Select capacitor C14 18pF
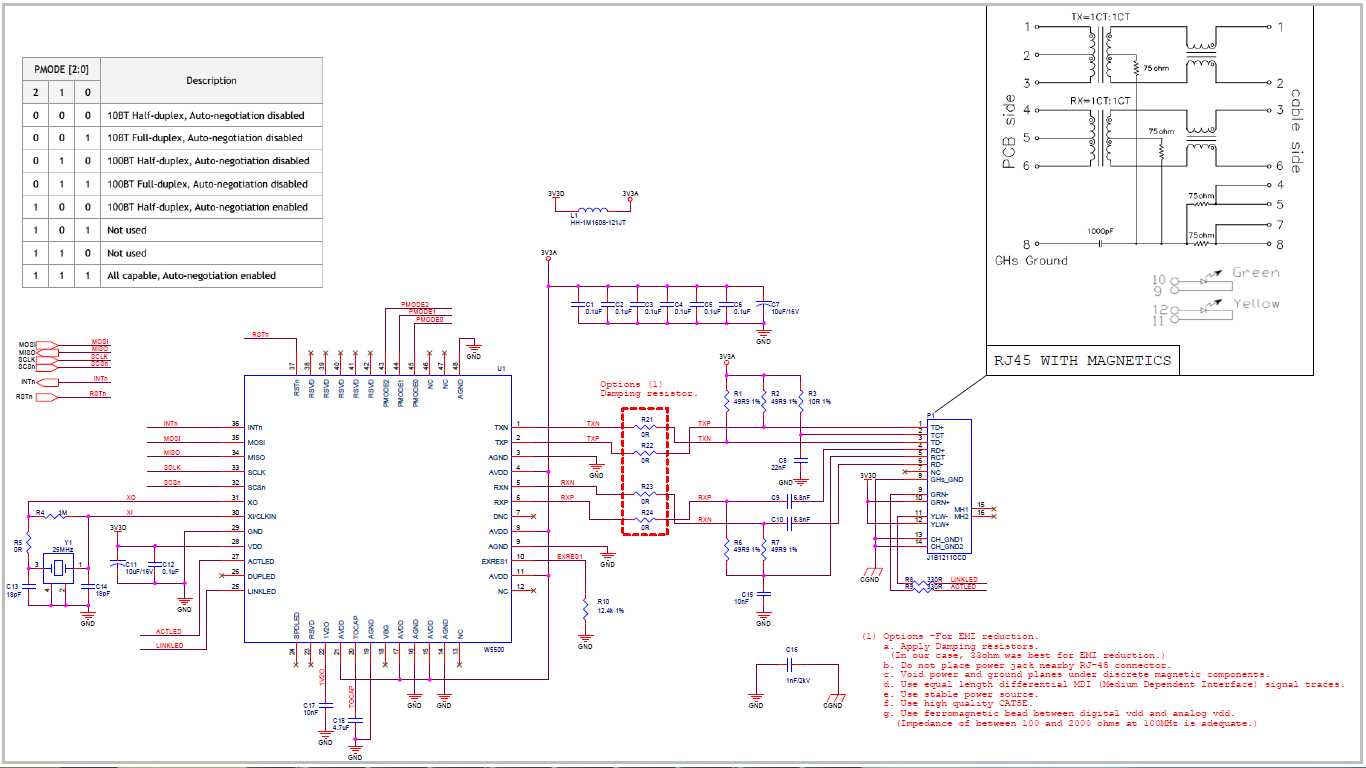1366x768 pixels. [x=87, y=587]
